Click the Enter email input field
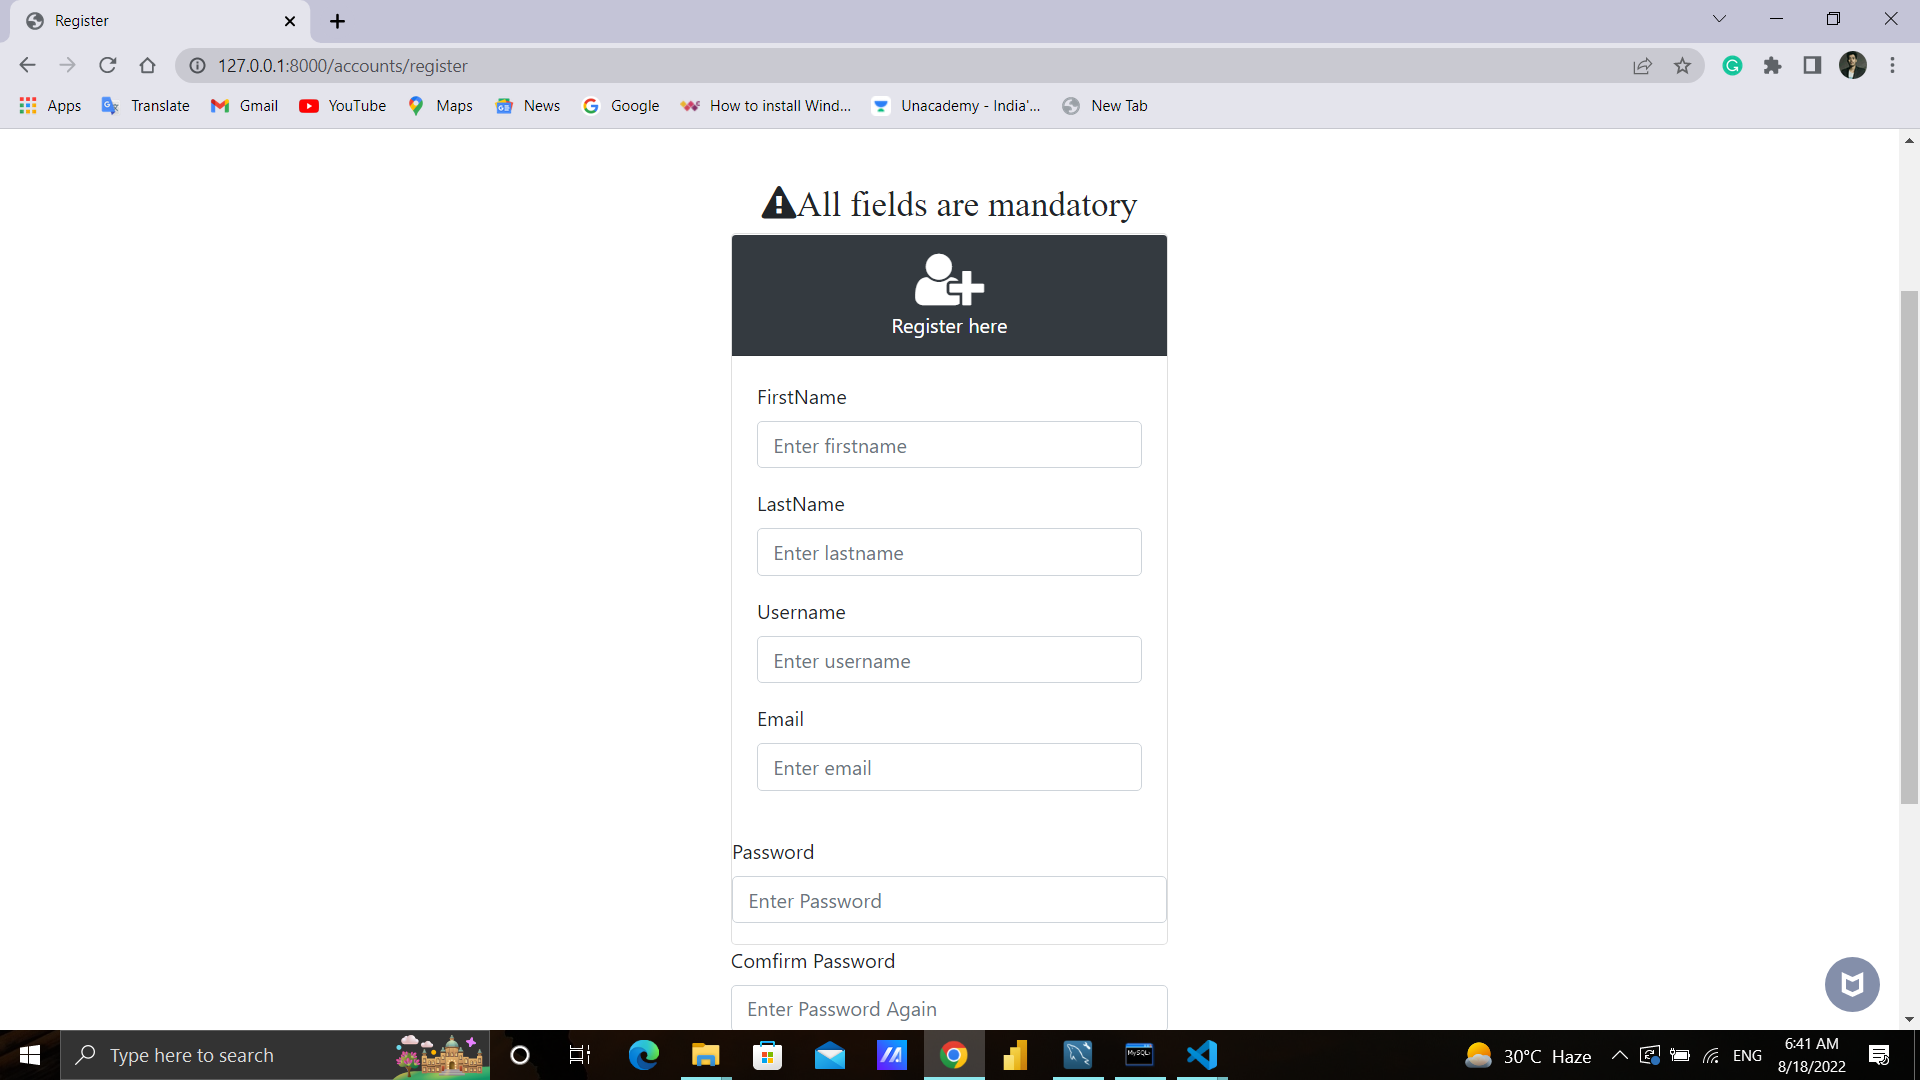The image size is (1920, 1080). (x=948, y=767)
